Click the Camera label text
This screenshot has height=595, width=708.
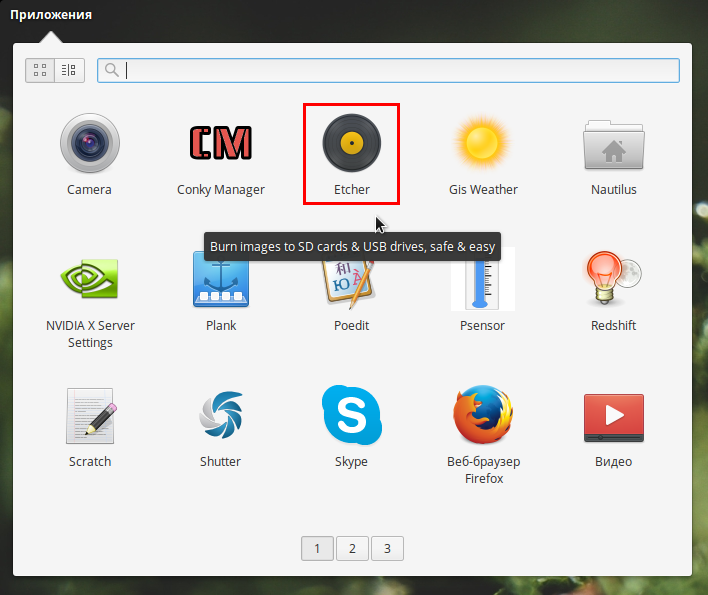pos(89,190)
